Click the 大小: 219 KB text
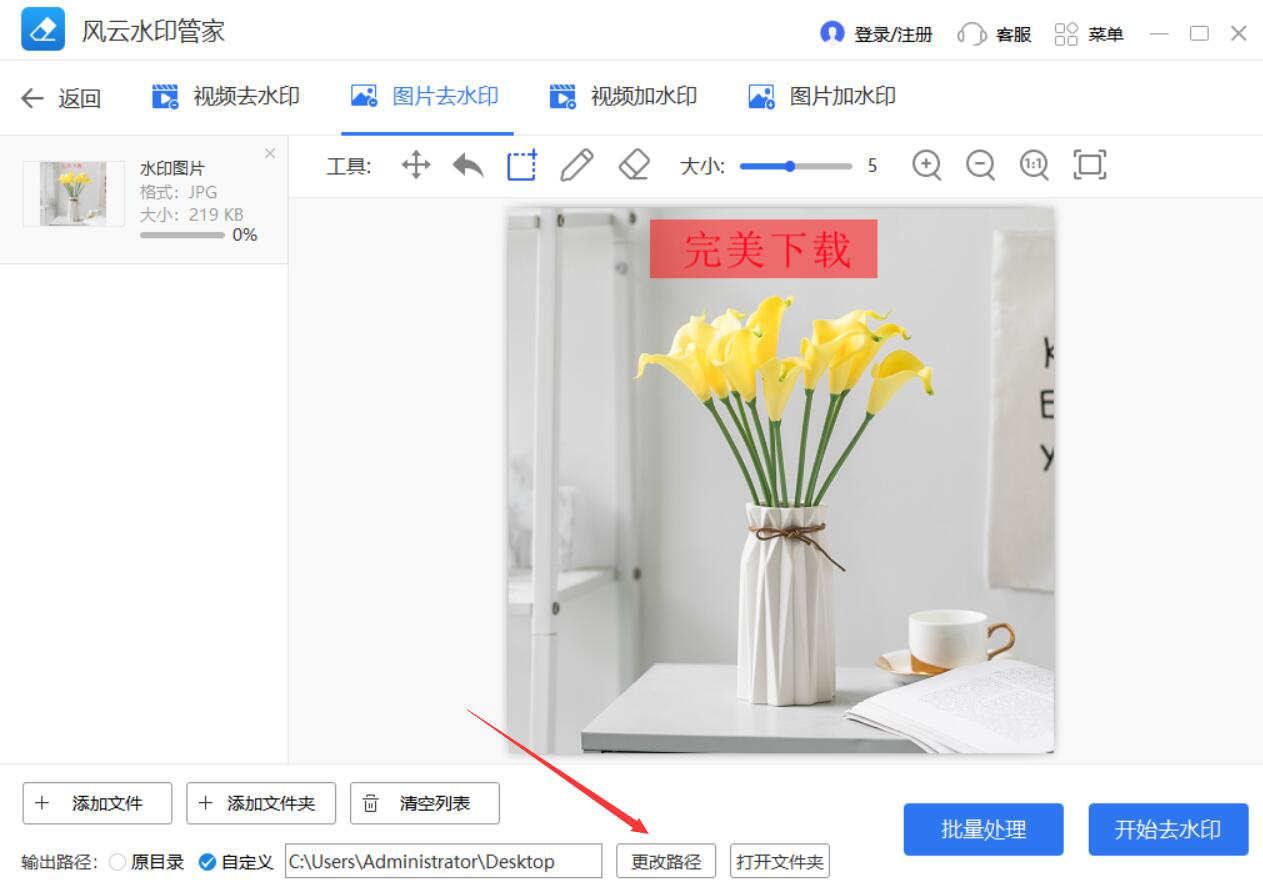 pos(192,214)
